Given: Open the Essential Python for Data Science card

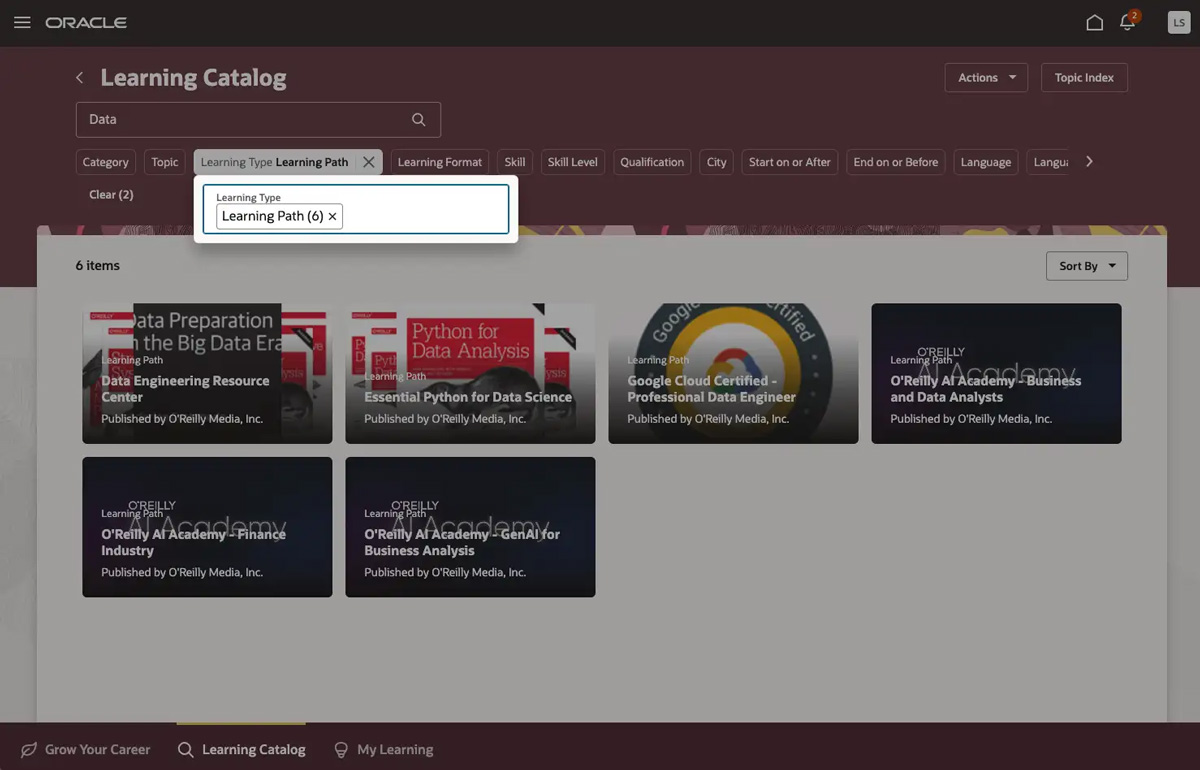Looking at the screenshot, I should (x=470, y=374).
